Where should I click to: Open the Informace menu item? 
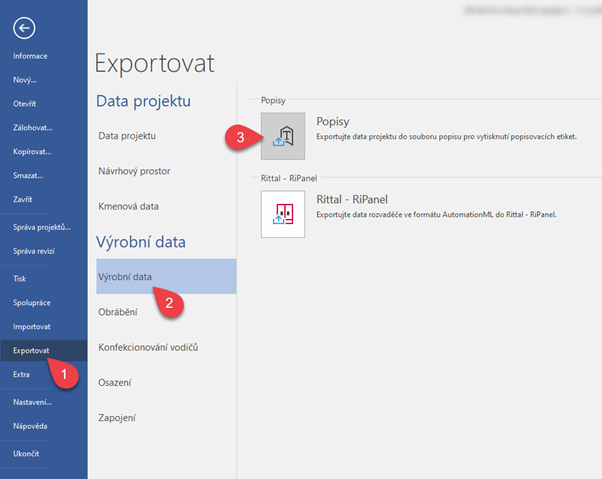[x=30, y=56]
